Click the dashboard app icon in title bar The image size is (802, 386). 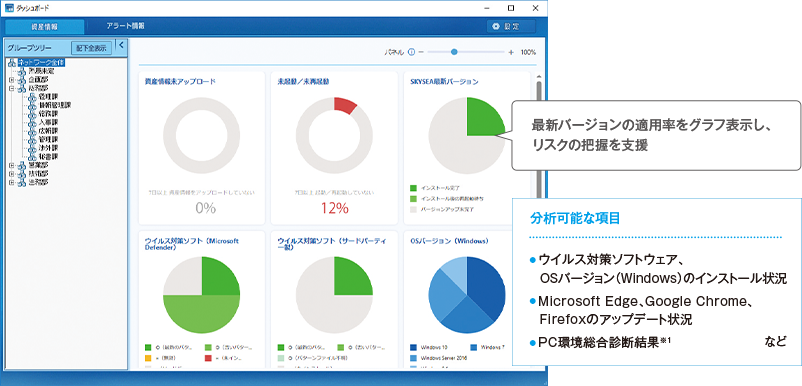pyautogui.click(x=9, y=8)
